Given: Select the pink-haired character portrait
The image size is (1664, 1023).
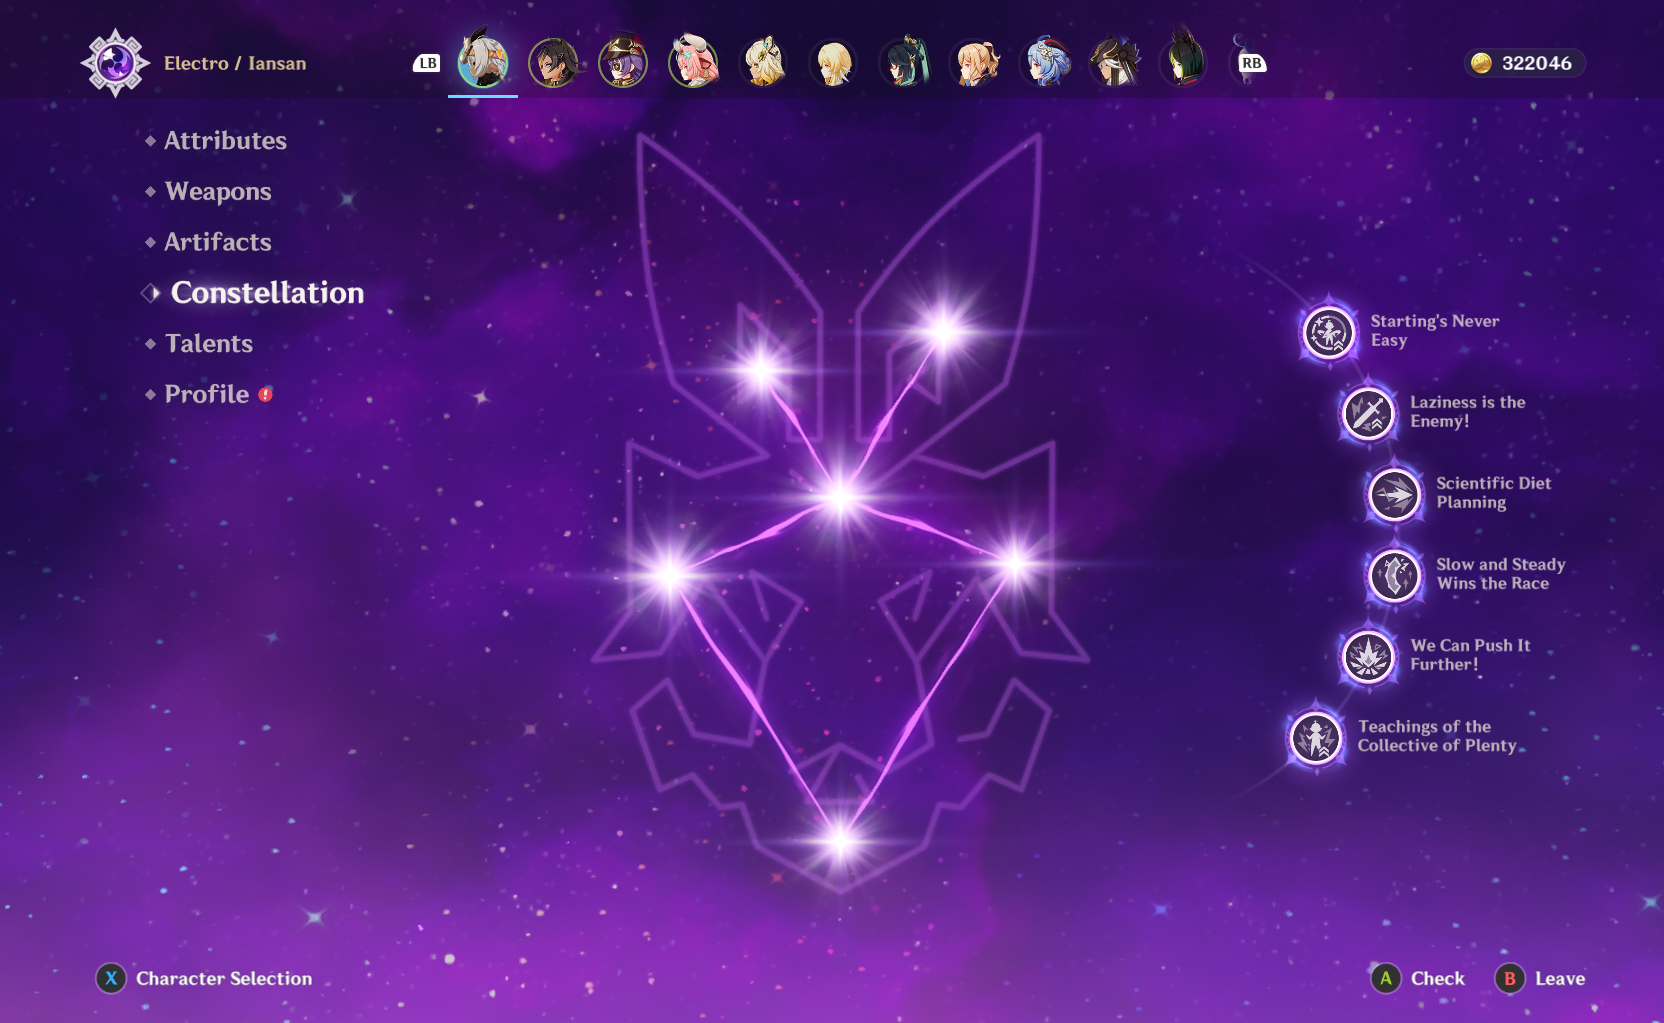Looking at the screenshot, I should pyautogui.click(x=693, y=63).
